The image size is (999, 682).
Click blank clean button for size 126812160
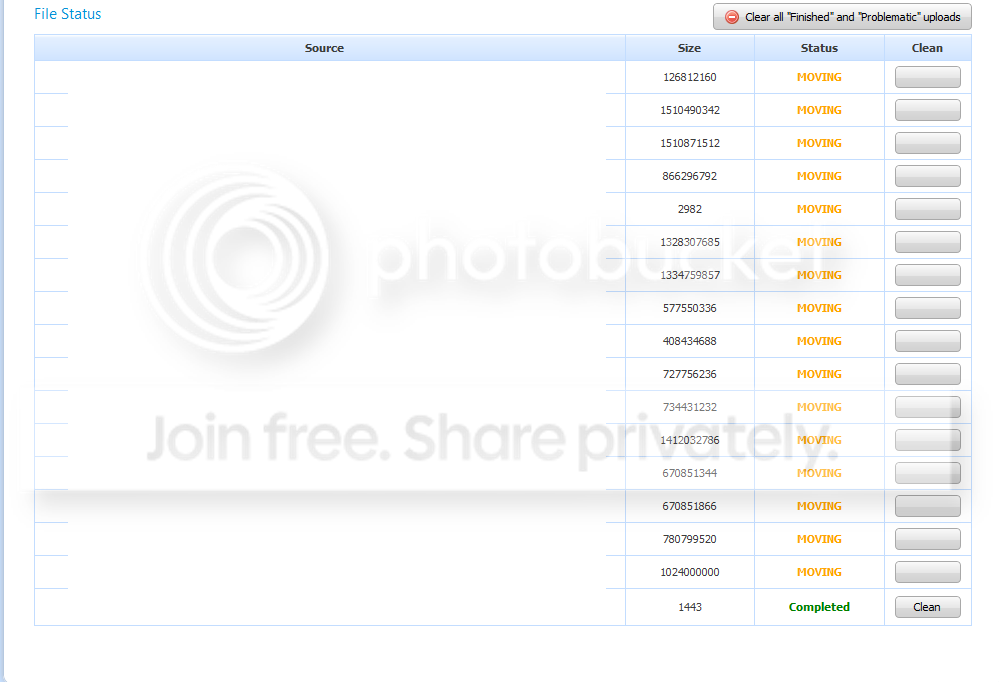click(x=927, y=77)
